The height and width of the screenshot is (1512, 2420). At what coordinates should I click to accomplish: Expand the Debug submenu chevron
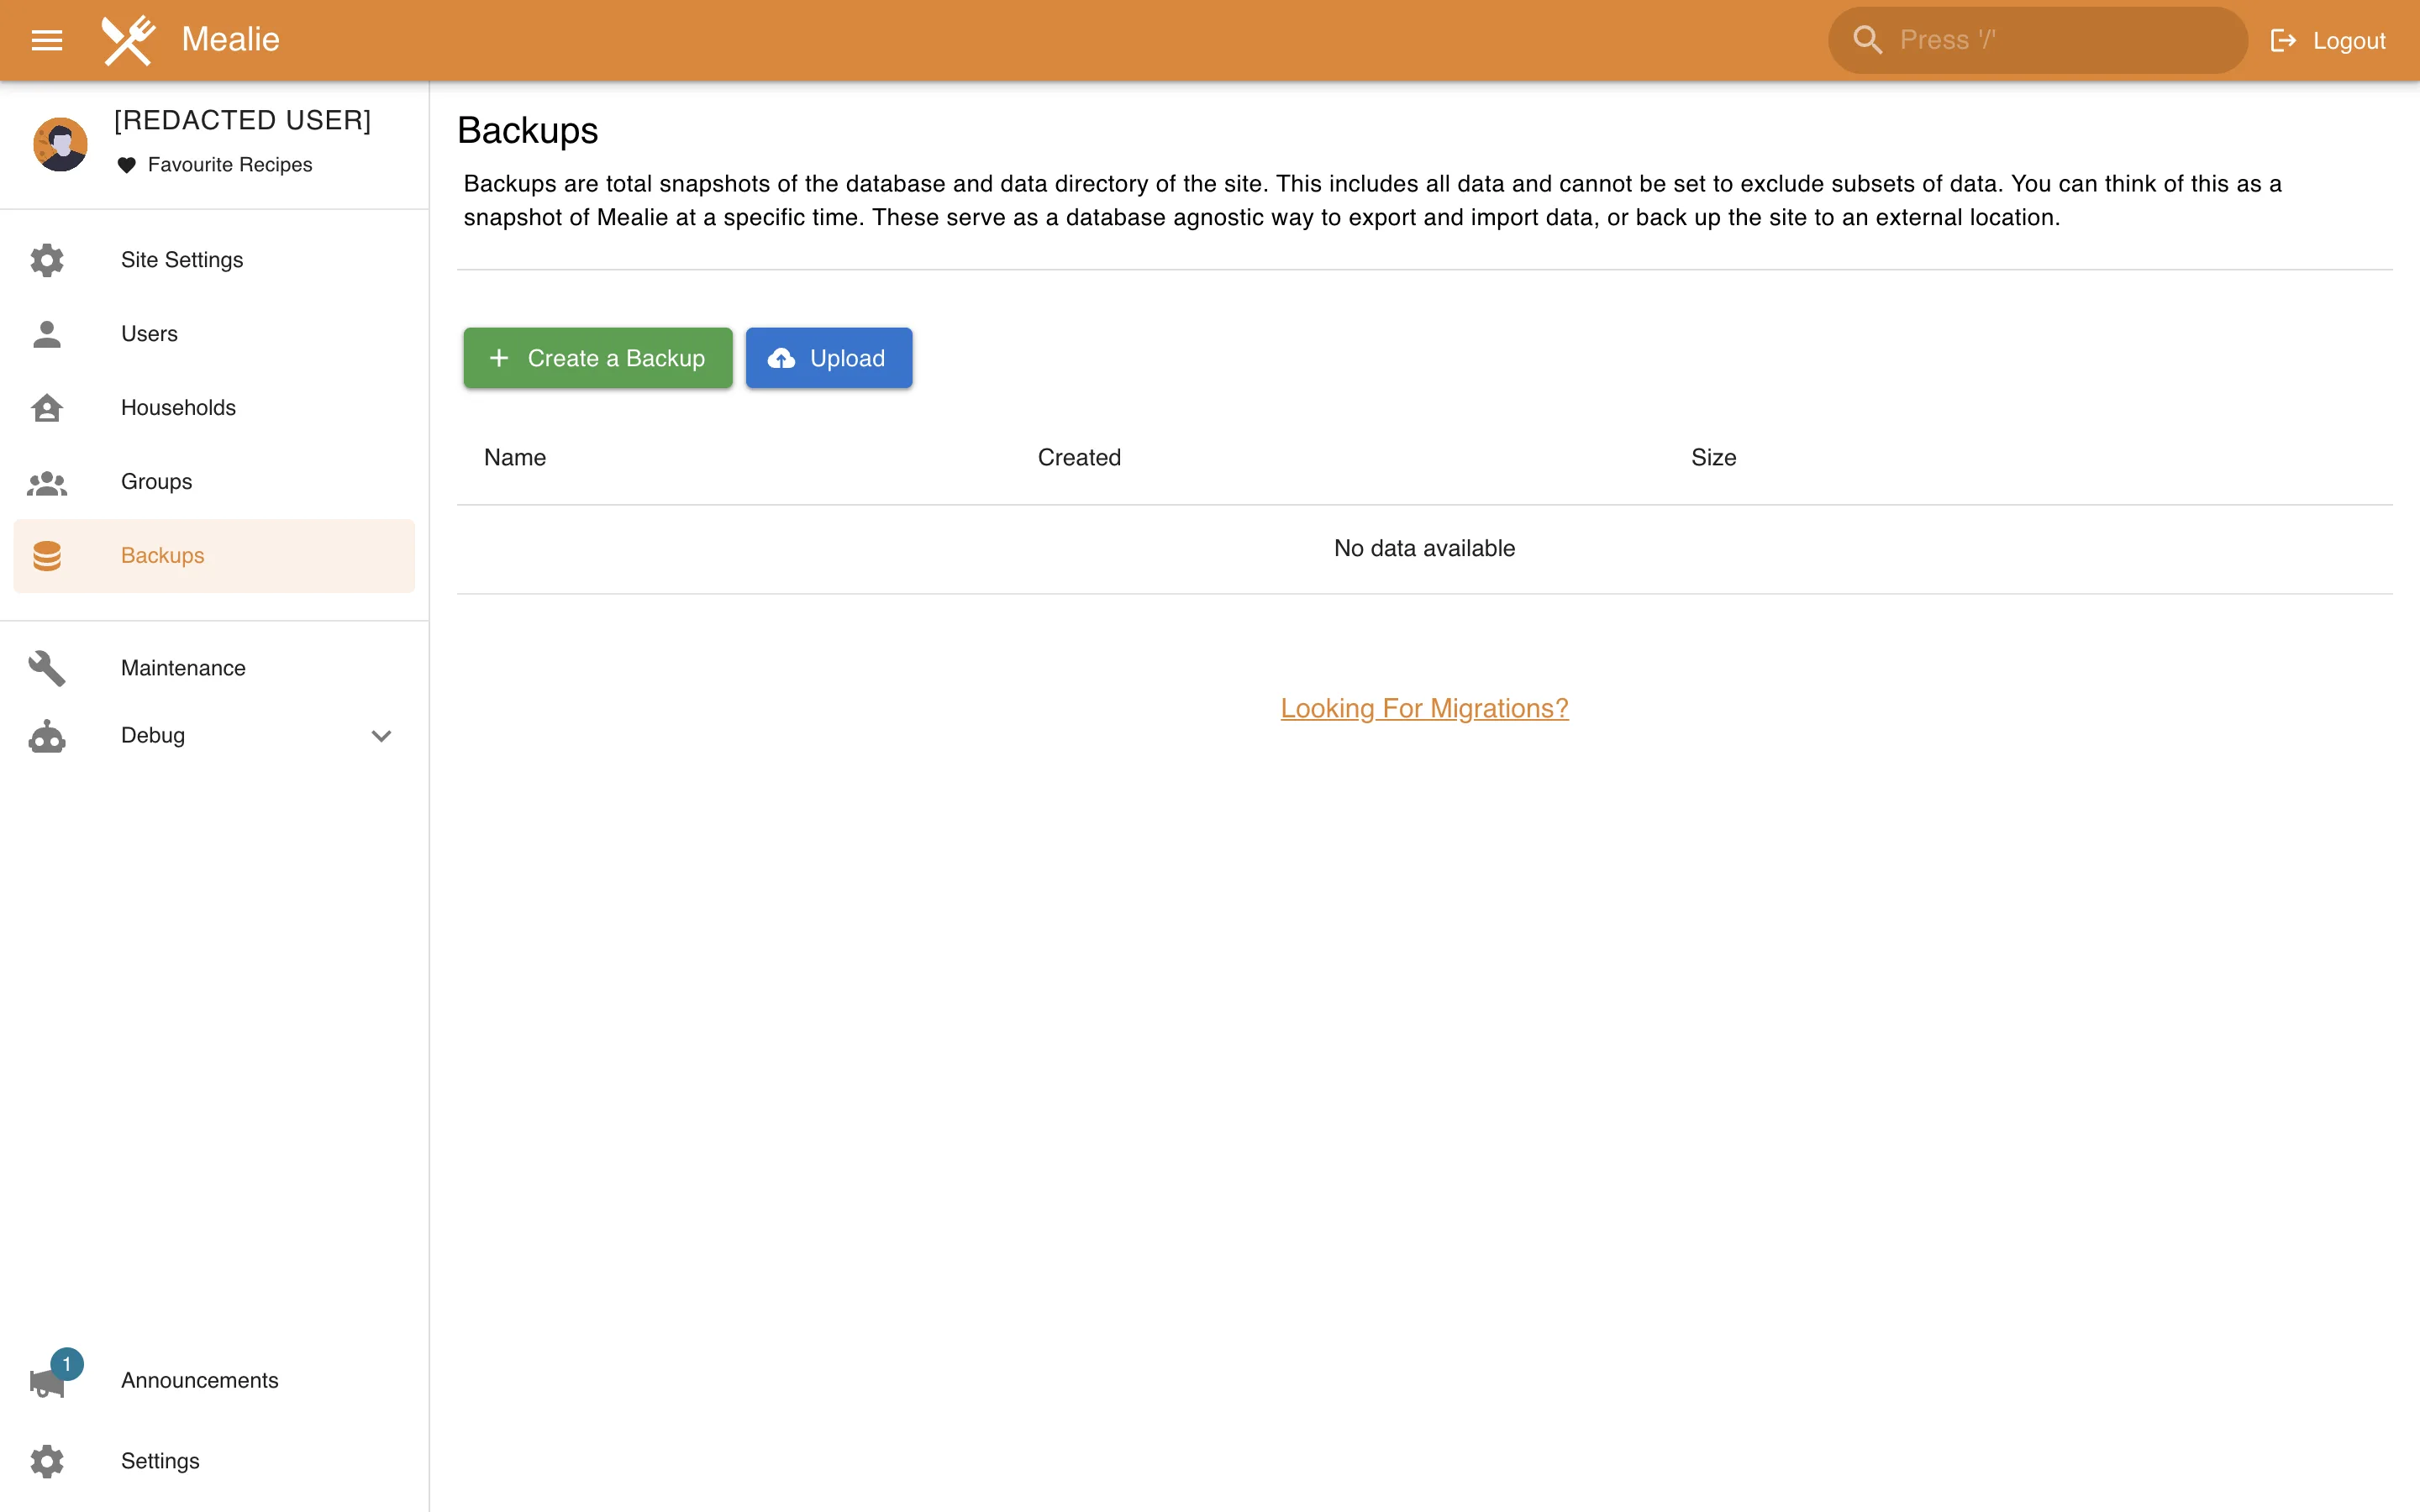point(381,736)
